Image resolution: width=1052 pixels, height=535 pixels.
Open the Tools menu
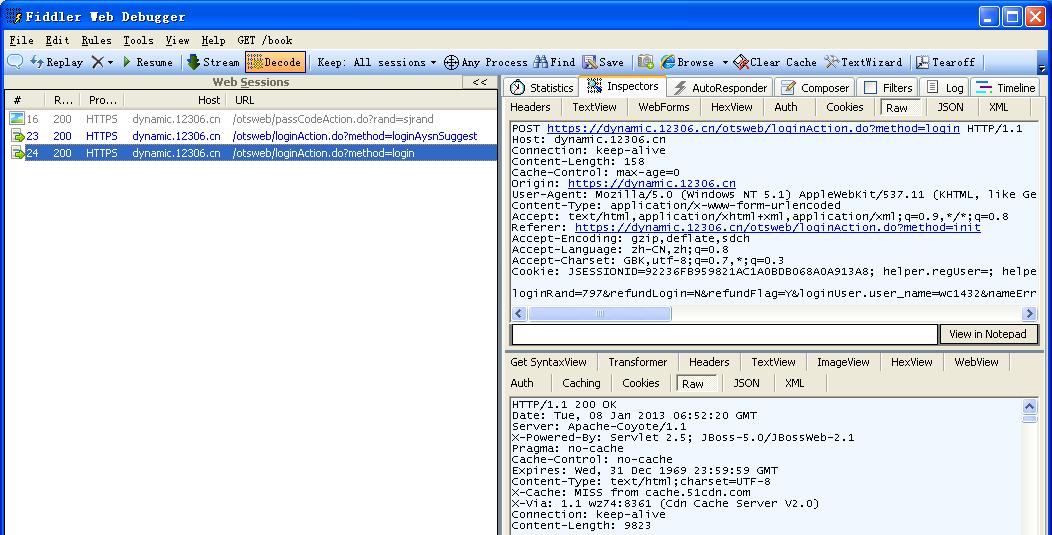point(138,40)
